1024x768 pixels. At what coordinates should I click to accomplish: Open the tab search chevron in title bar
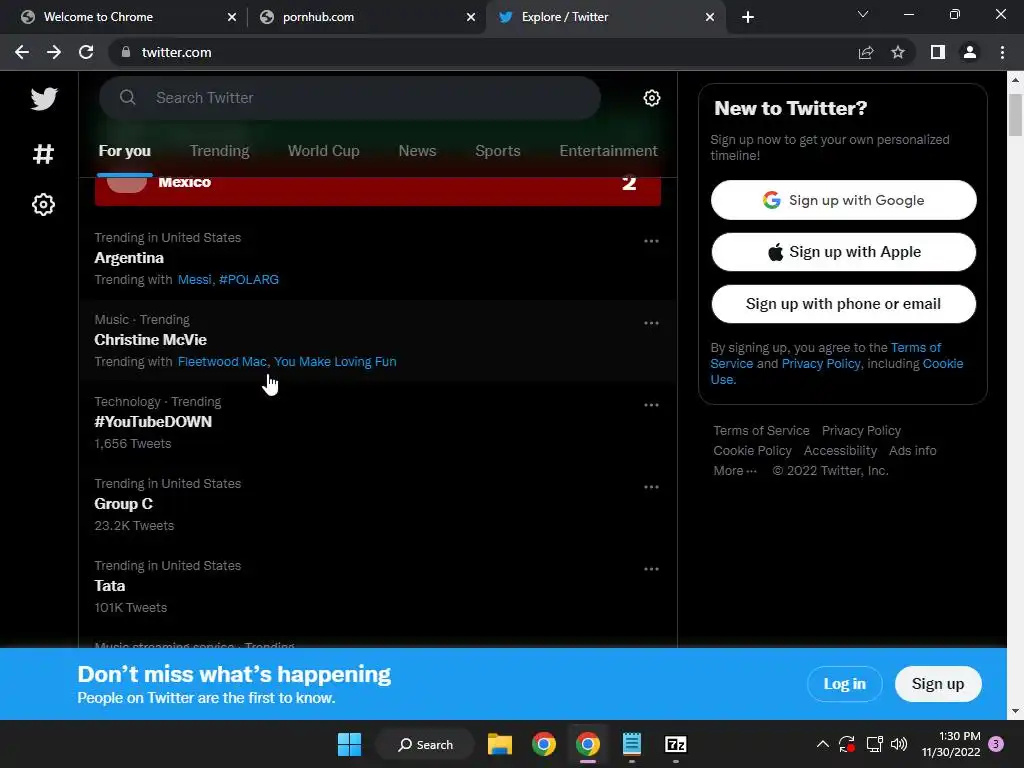[863, 14]
